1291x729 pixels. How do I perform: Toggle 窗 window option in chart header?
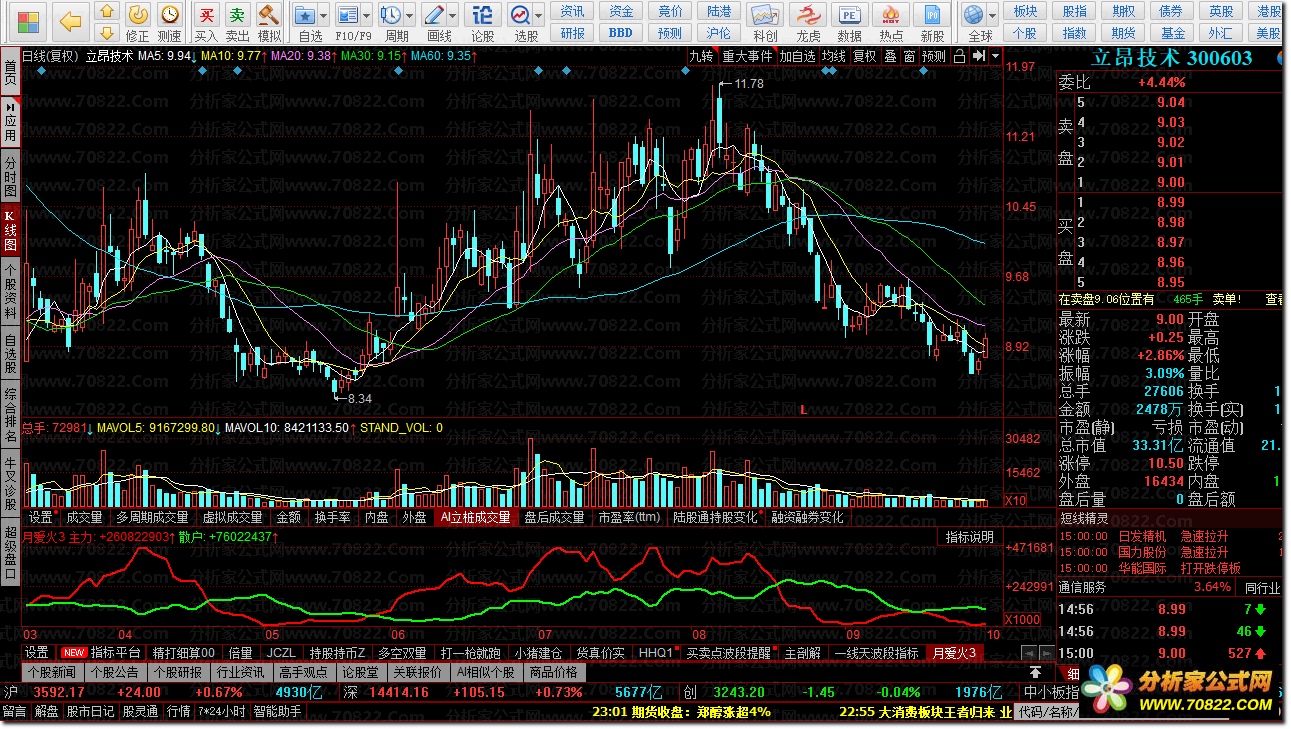tap(909, 56)
